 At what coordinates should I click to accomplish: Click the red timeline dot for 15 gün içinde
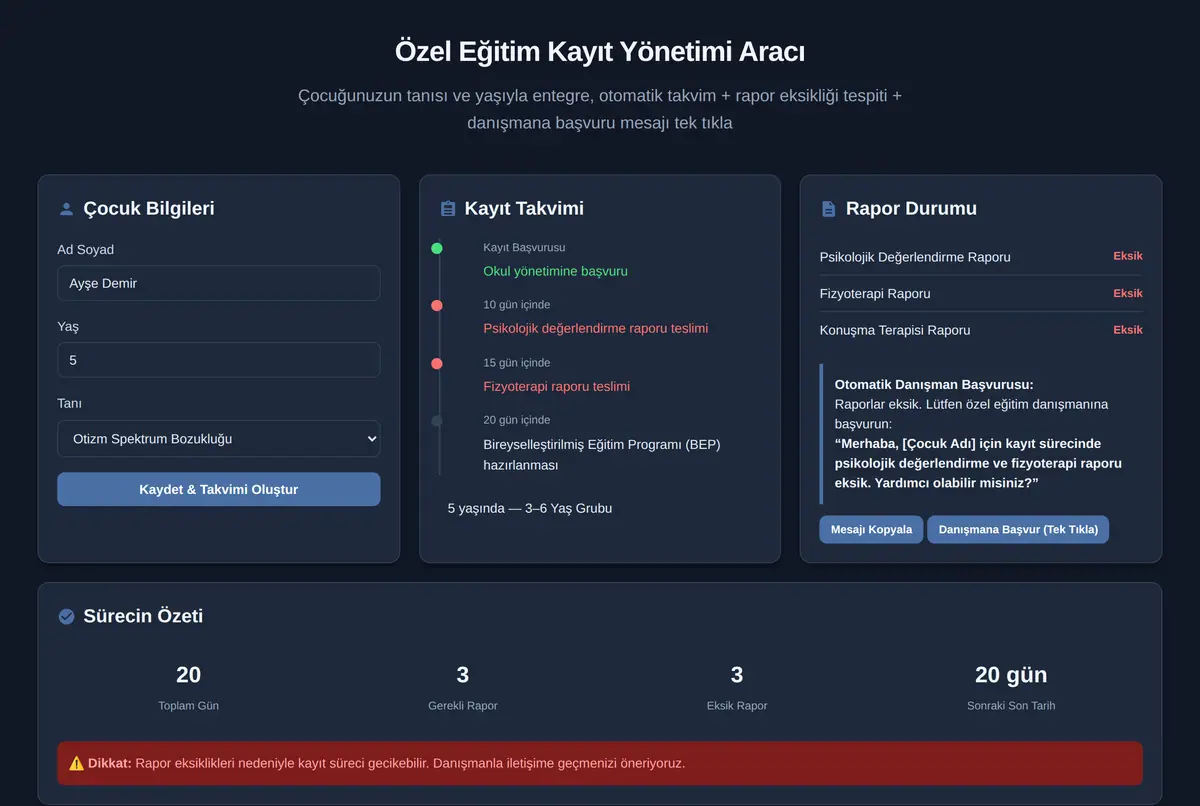437,363
